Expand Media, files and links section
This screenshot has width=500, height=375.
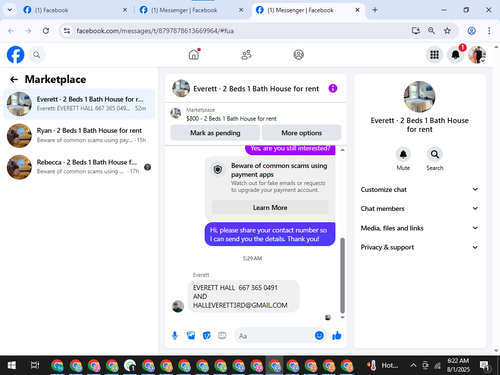click(419, 228)
